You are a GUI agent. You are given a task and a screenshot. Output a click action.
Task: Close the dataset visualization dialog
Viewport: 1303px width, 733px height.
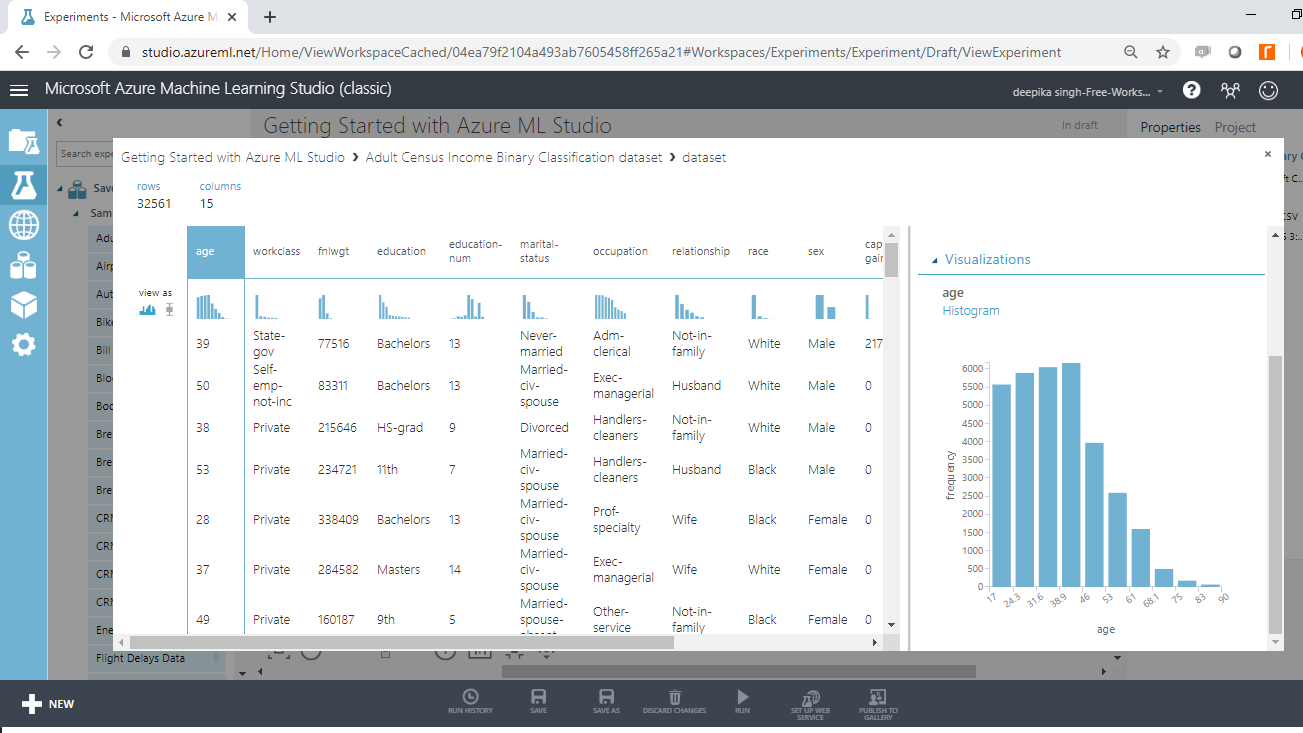1268,154
